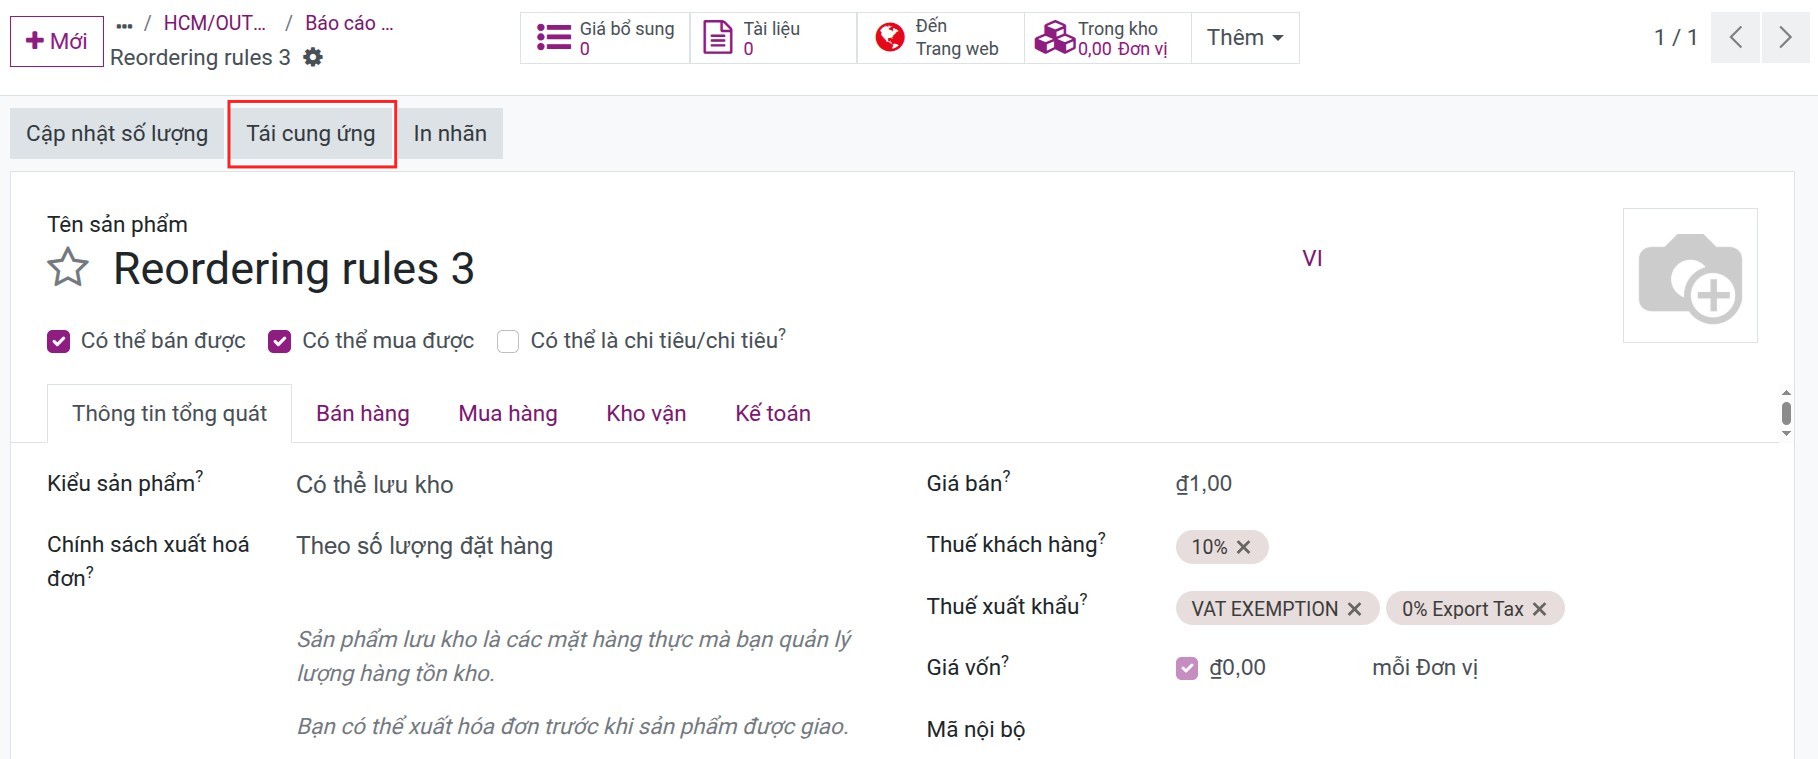Image resolution: width=1818 pixels, height=759 pixels.
Task: Toggle Có thể mua được checkbox
Action: [x=279, y=341]
